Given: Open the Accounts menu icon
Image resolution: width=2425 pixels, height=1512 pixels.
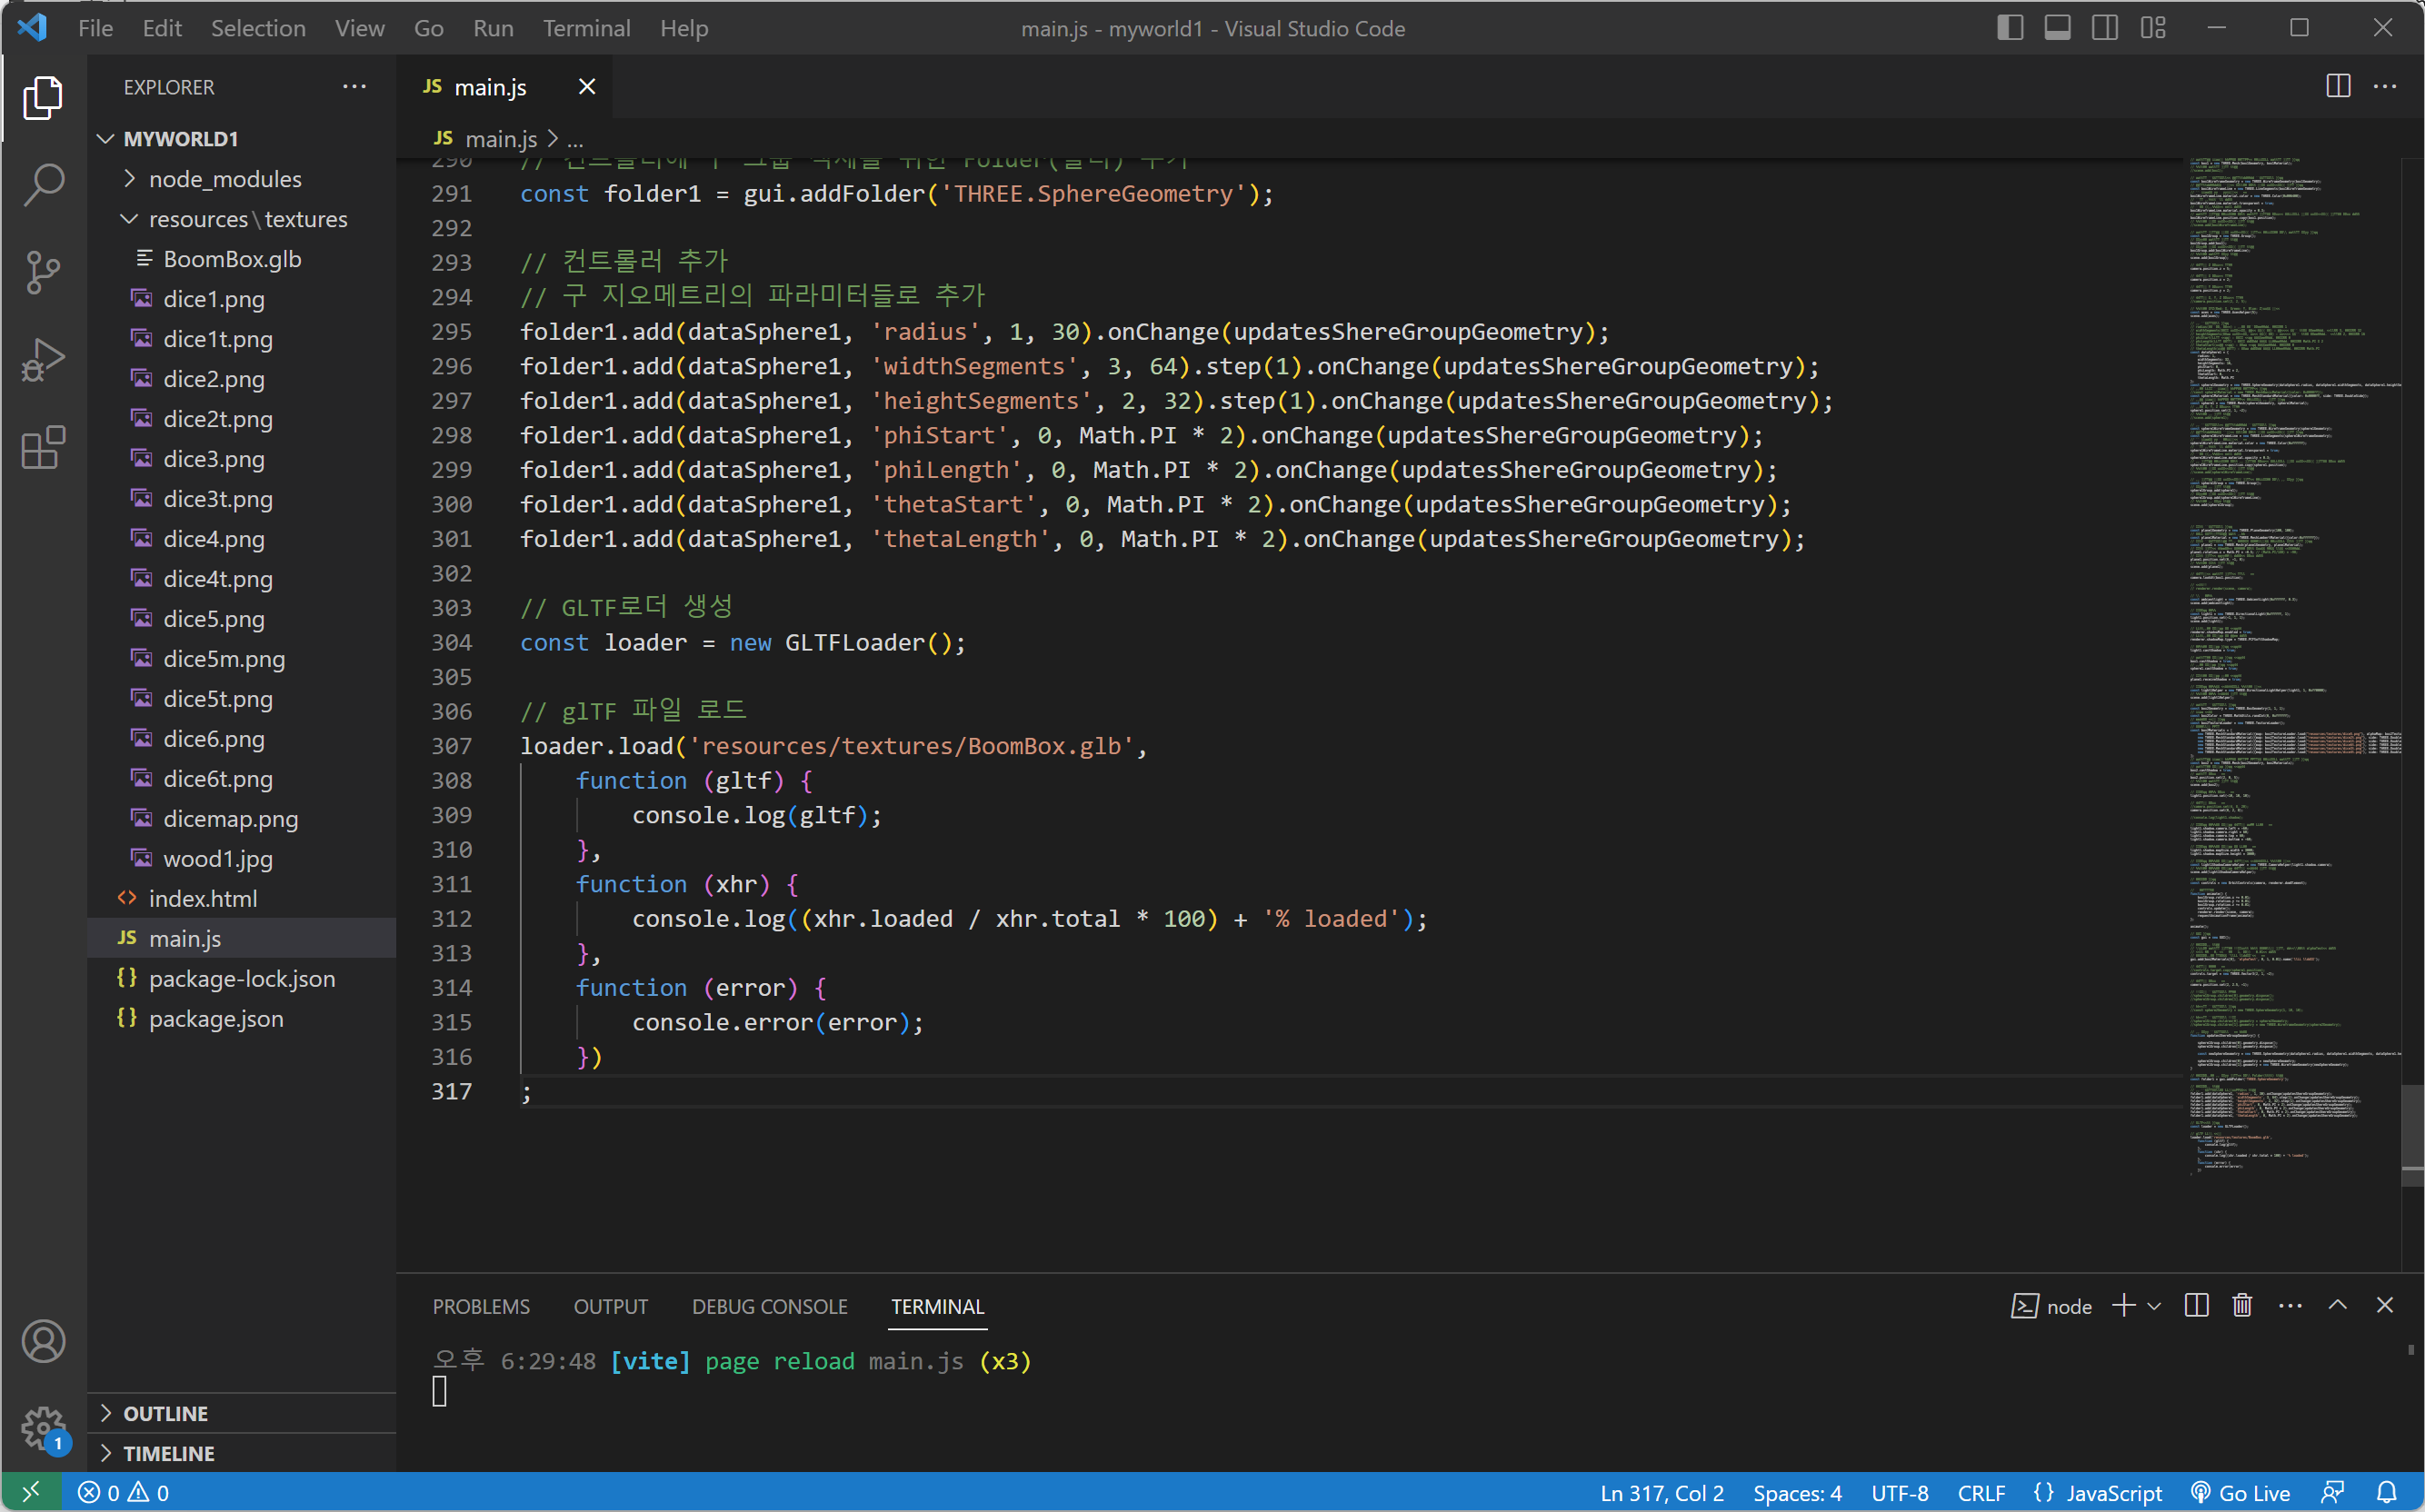Looking at the screenshot, I should point(43,1341).
